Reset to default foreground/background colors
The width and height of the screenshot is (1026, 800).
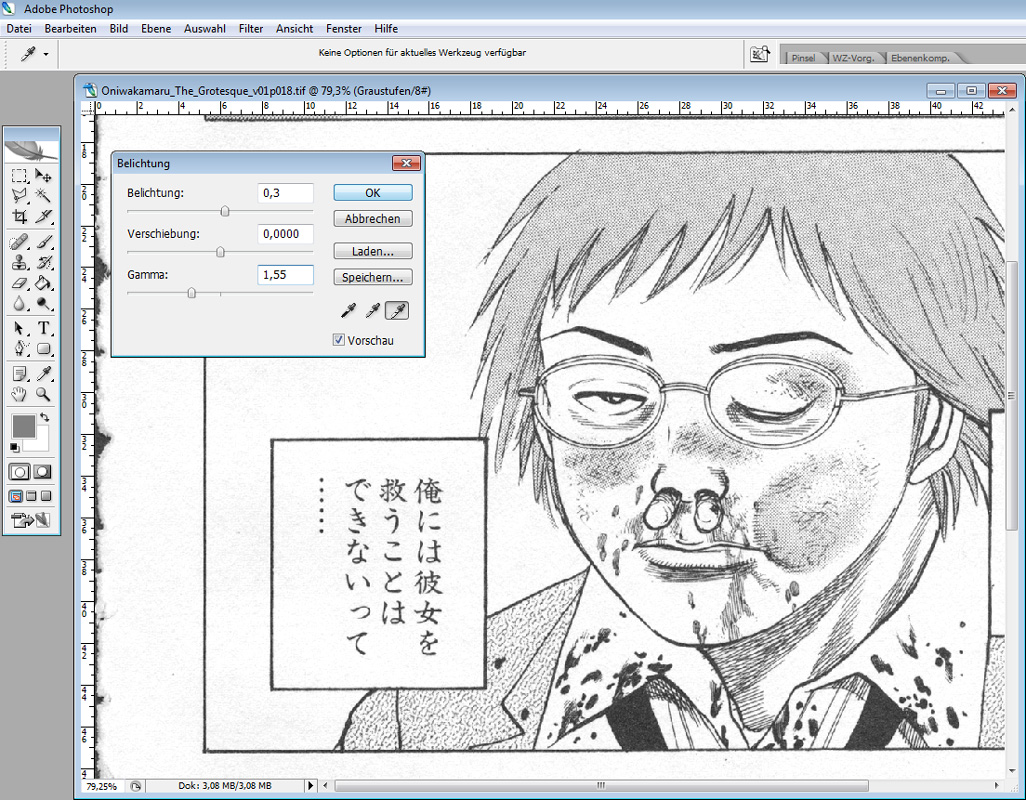pos(15,447)
